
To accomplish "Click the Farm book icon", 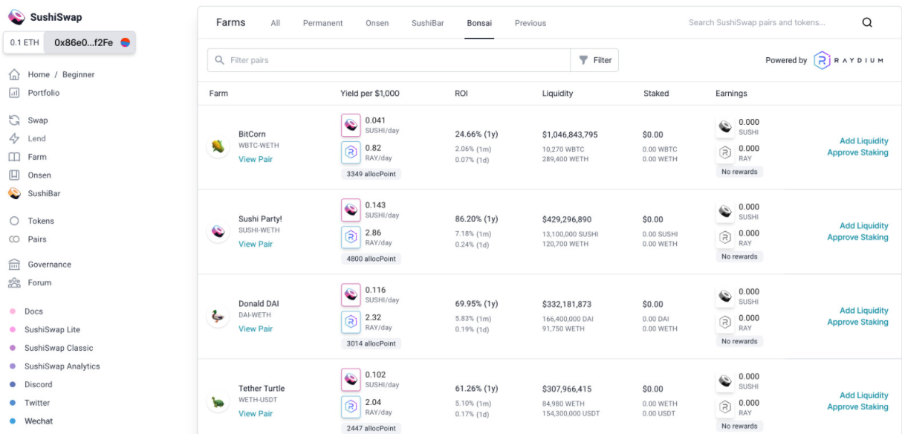I will pos(14,157).
